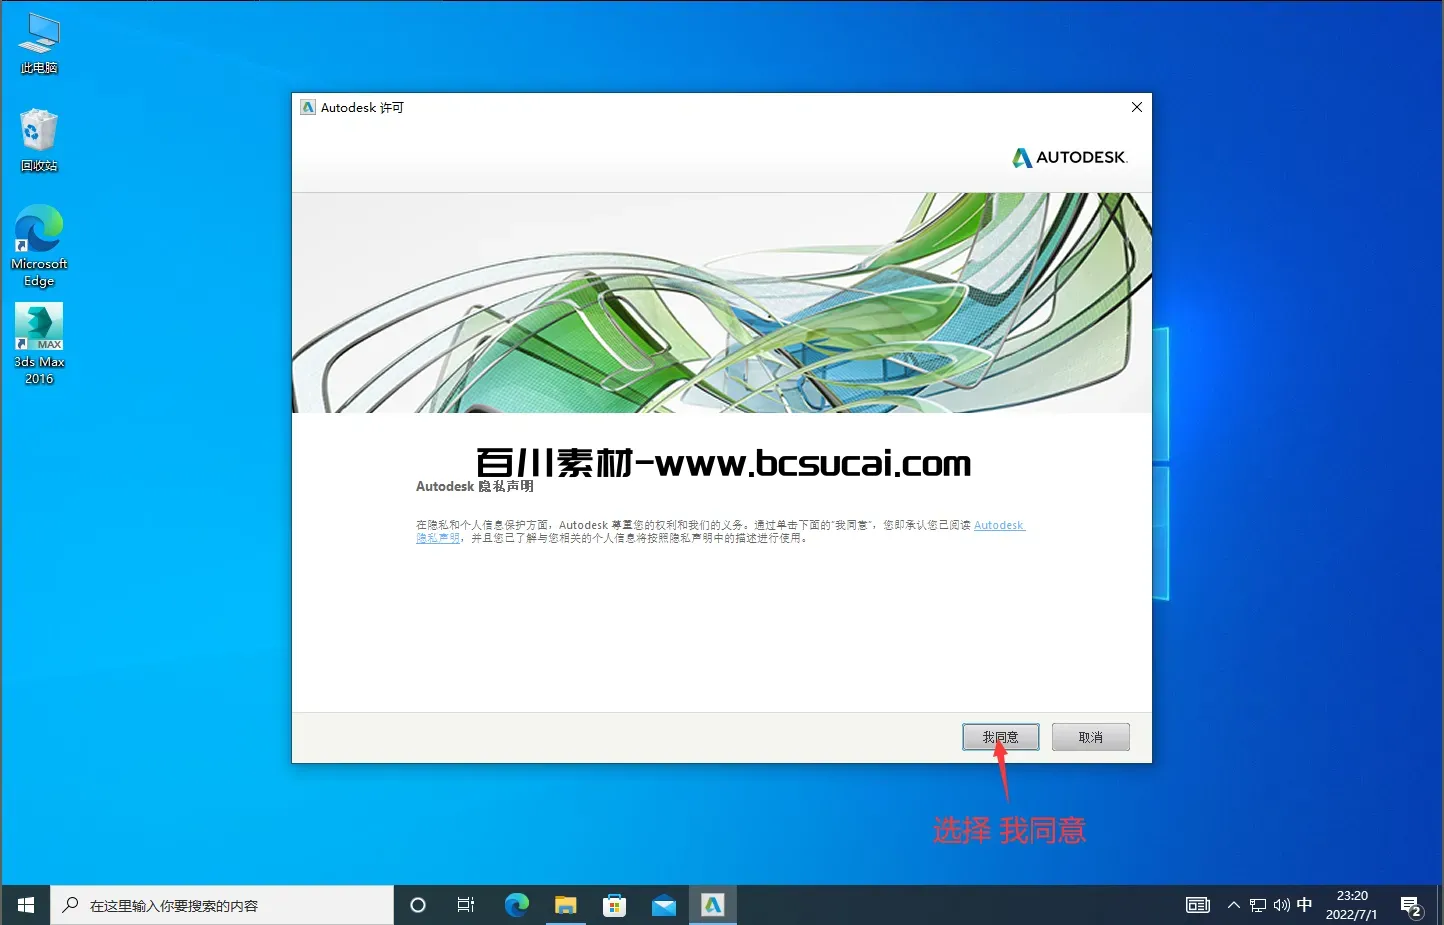The height and width of the screenshot is (925, 1444).
Task: Click the taskbar search input box
Action: point(222,905)
